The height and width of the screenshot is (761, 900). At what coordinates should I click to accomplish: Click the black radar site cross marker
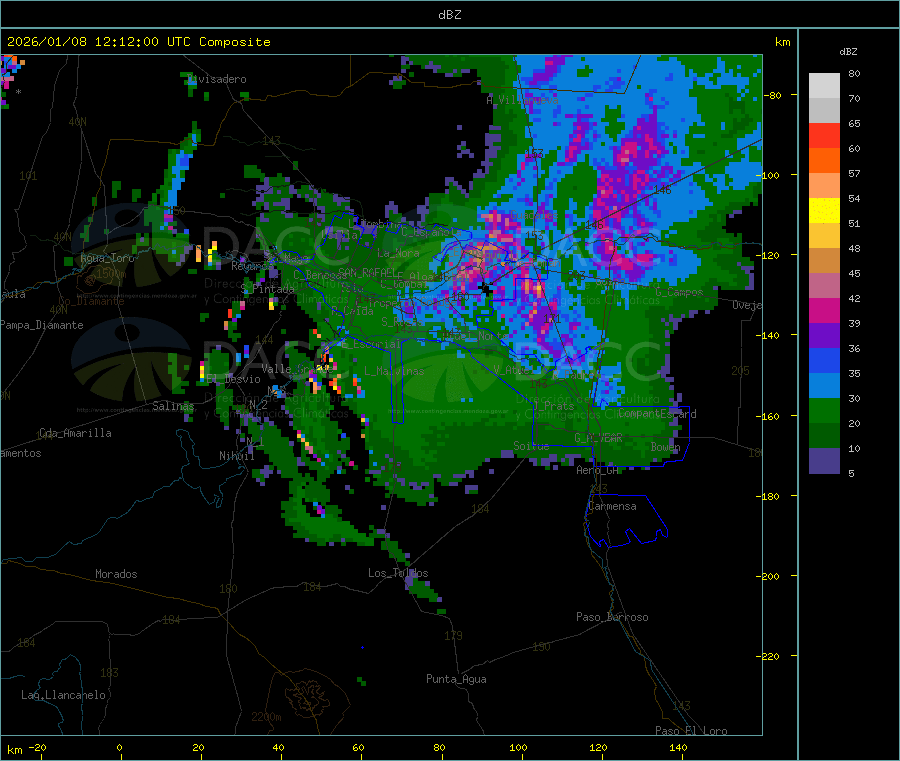(x=486, y=289)
